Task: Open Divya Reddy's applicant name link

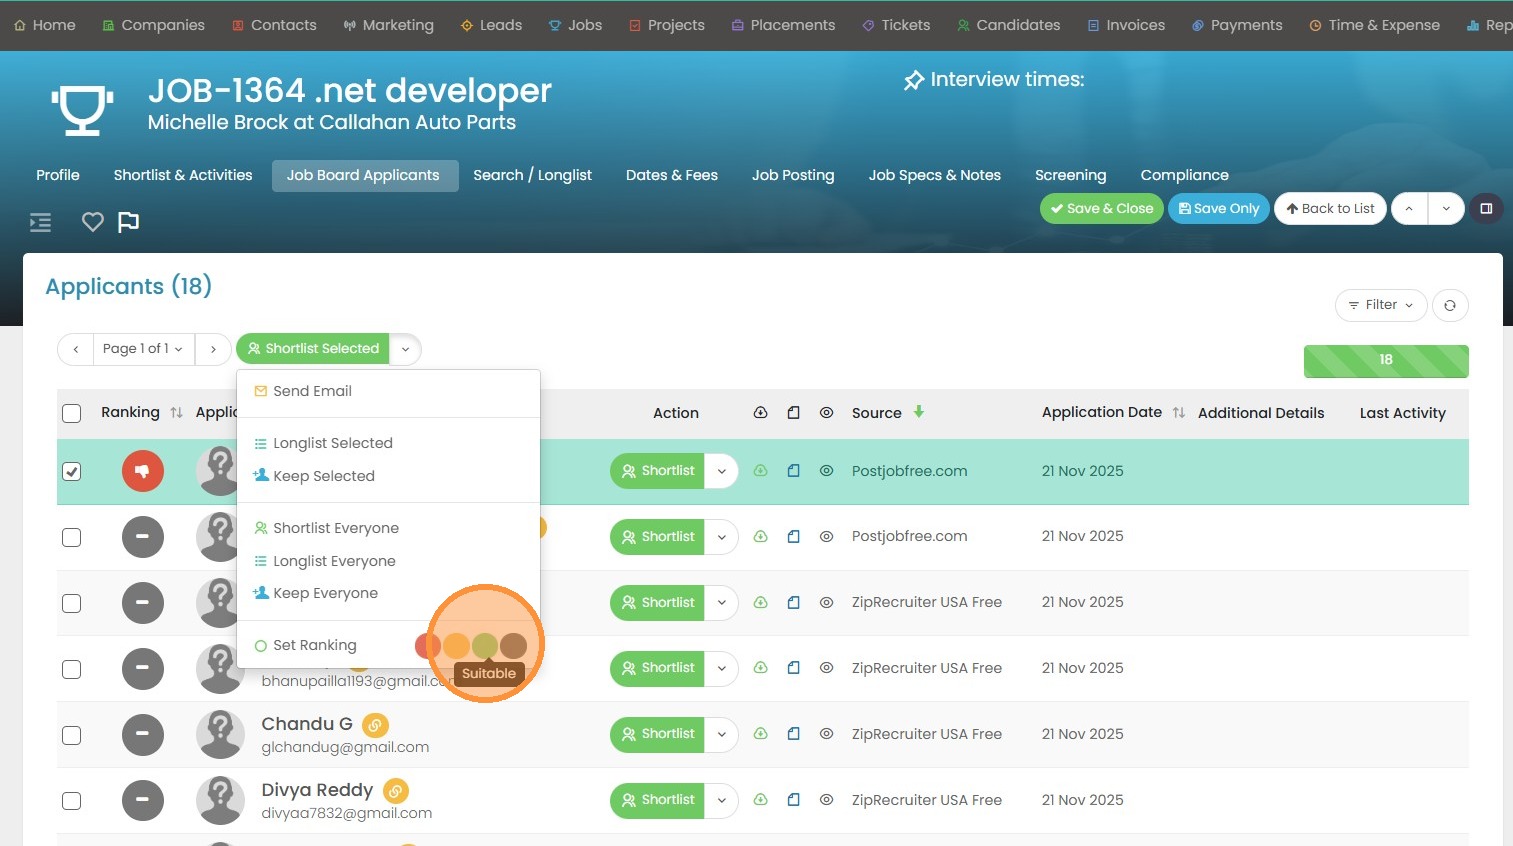Action: click(317, 790)
